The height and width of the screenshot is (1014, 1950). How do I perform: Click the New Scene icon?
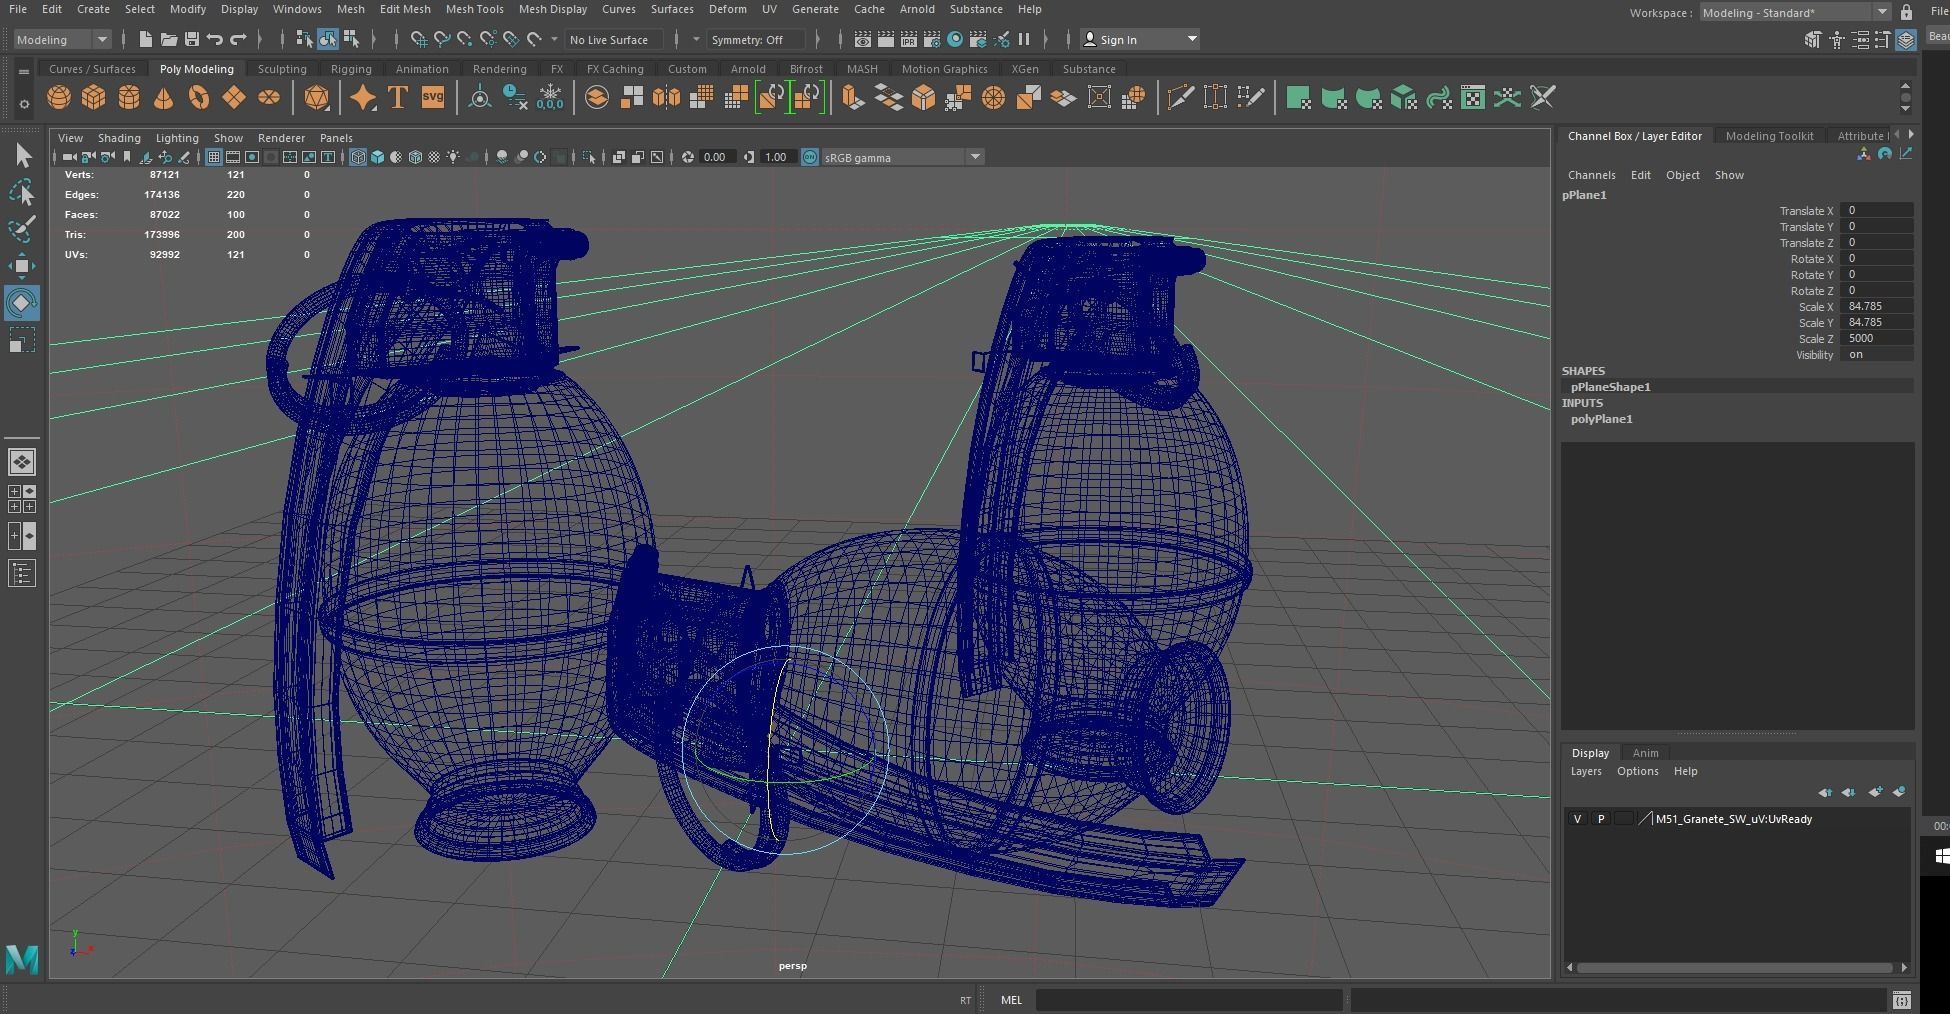coord(146,39)
